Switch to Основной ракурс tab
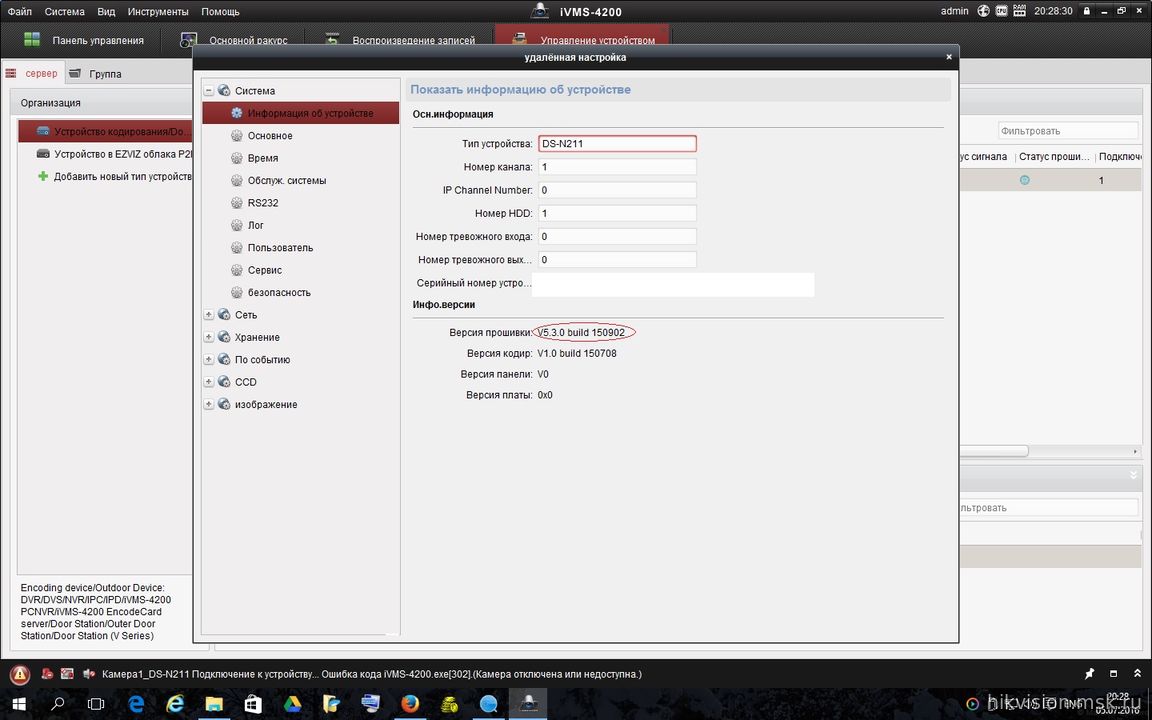Screen dimensions: 1152x720 234,40
